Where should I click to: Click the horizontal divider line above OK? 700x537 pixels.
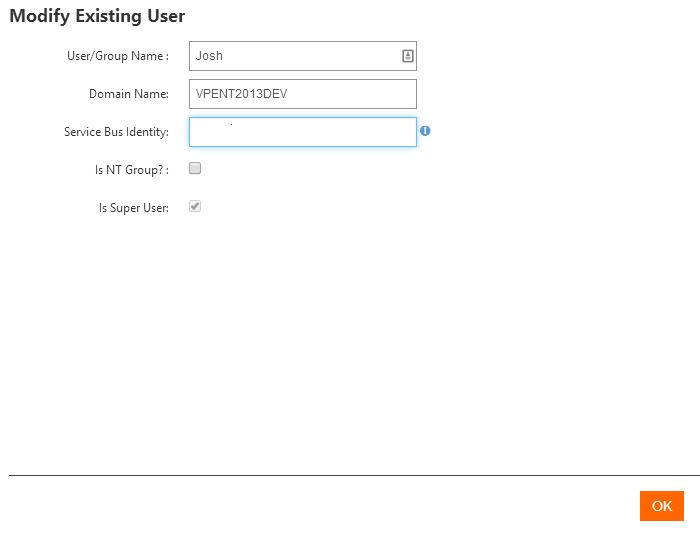[350, 475]
